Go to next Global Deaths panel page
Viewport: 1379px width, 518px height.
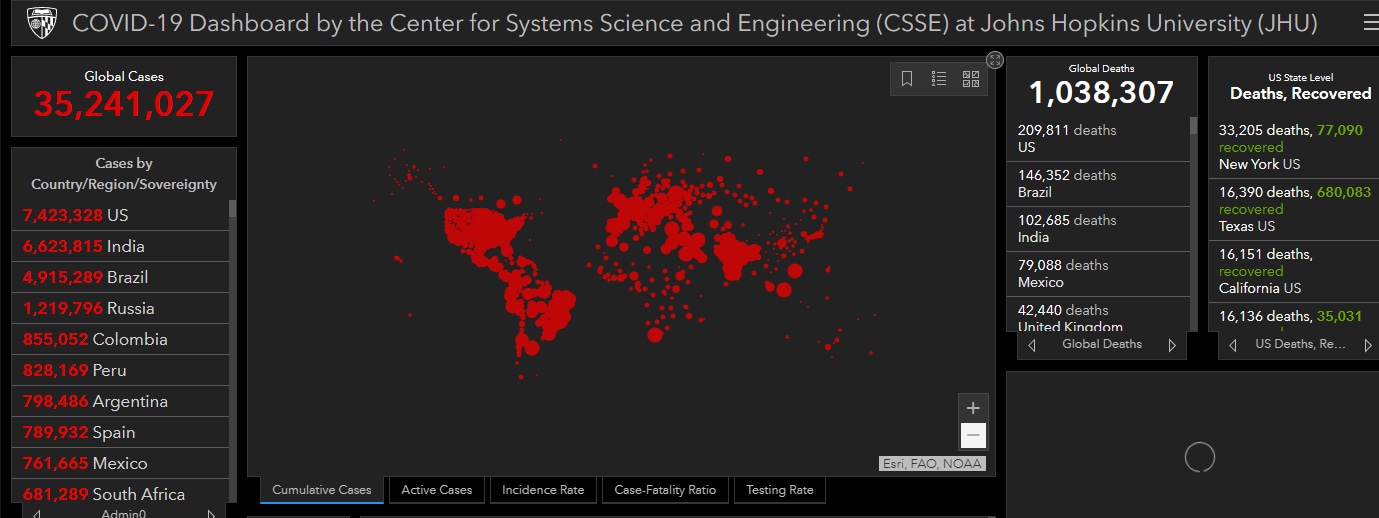click(1172, 345)
